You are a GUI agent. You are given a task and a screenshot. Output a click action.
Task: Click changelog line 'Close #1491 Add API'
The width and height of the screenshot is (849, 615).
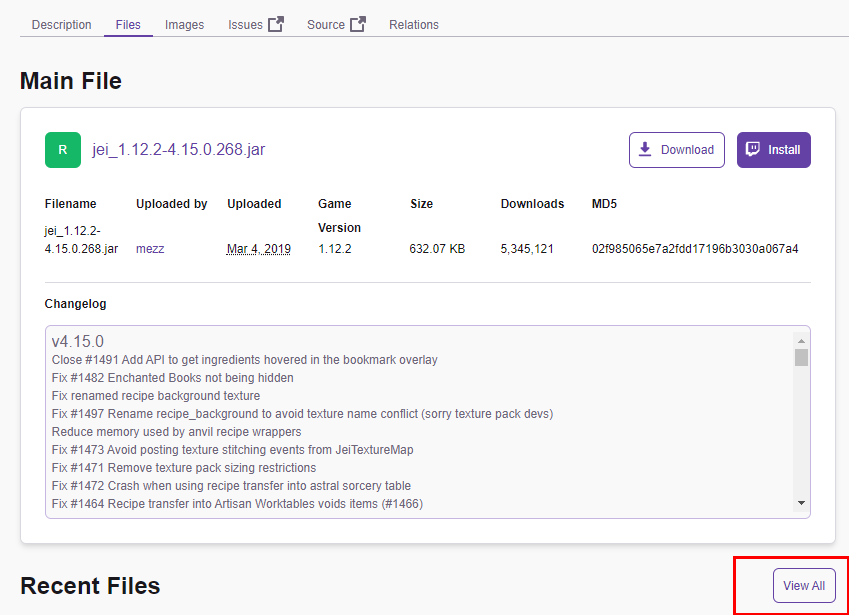coord(245,360)
